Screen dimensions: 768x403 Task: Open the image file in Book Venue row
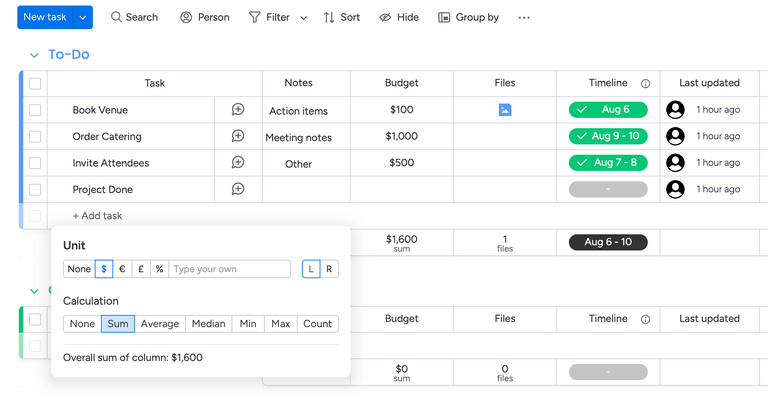505,110
